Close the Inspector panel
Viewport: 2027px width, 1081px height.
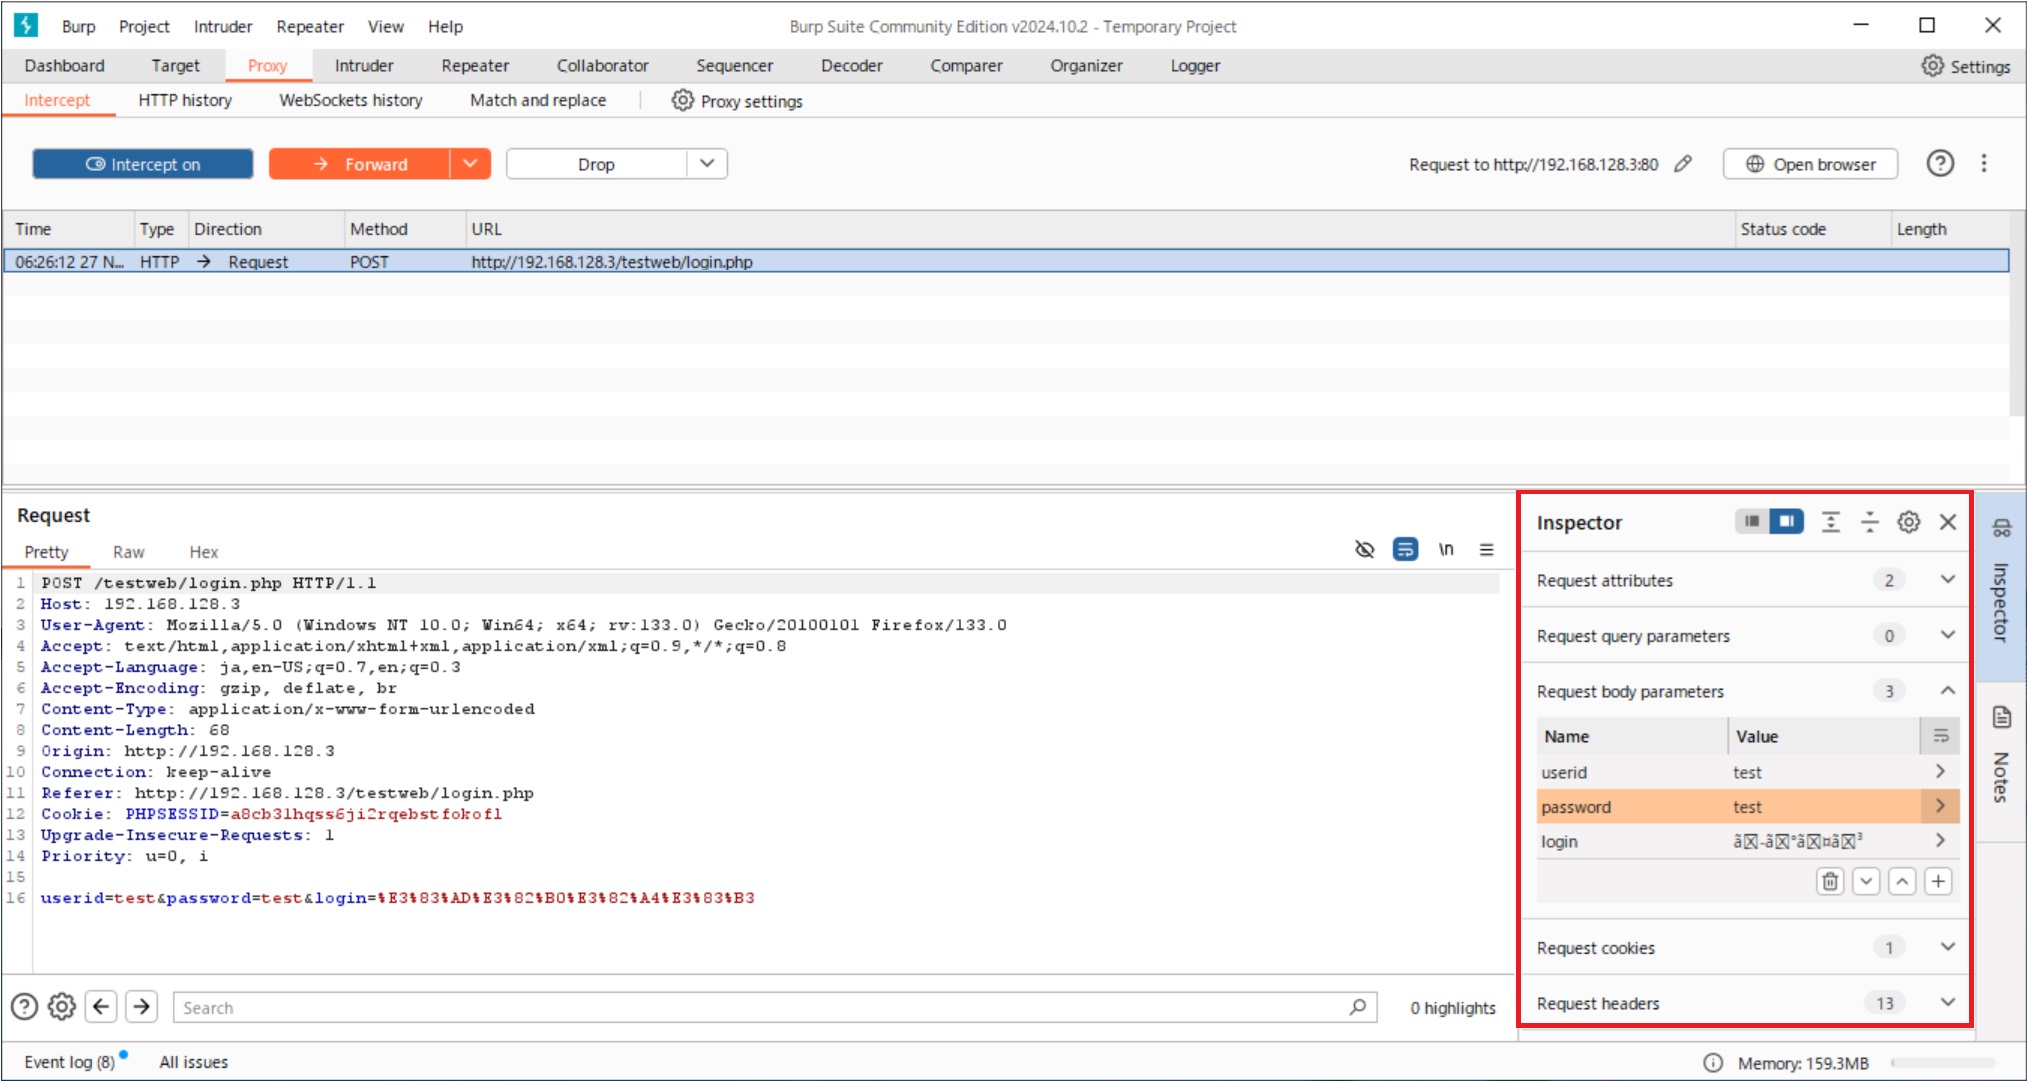1948,522
